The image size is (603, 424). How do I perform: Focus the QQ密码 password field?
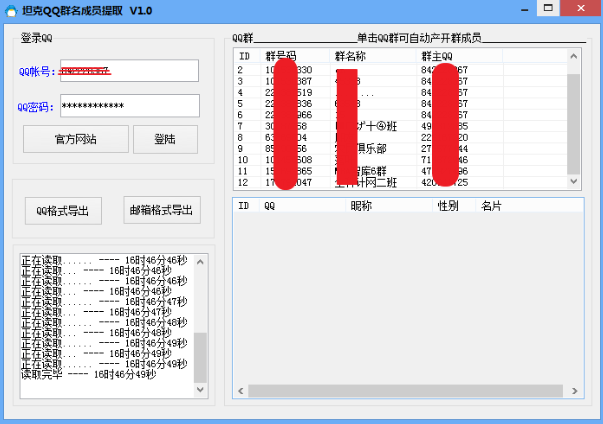click(130, 106)
